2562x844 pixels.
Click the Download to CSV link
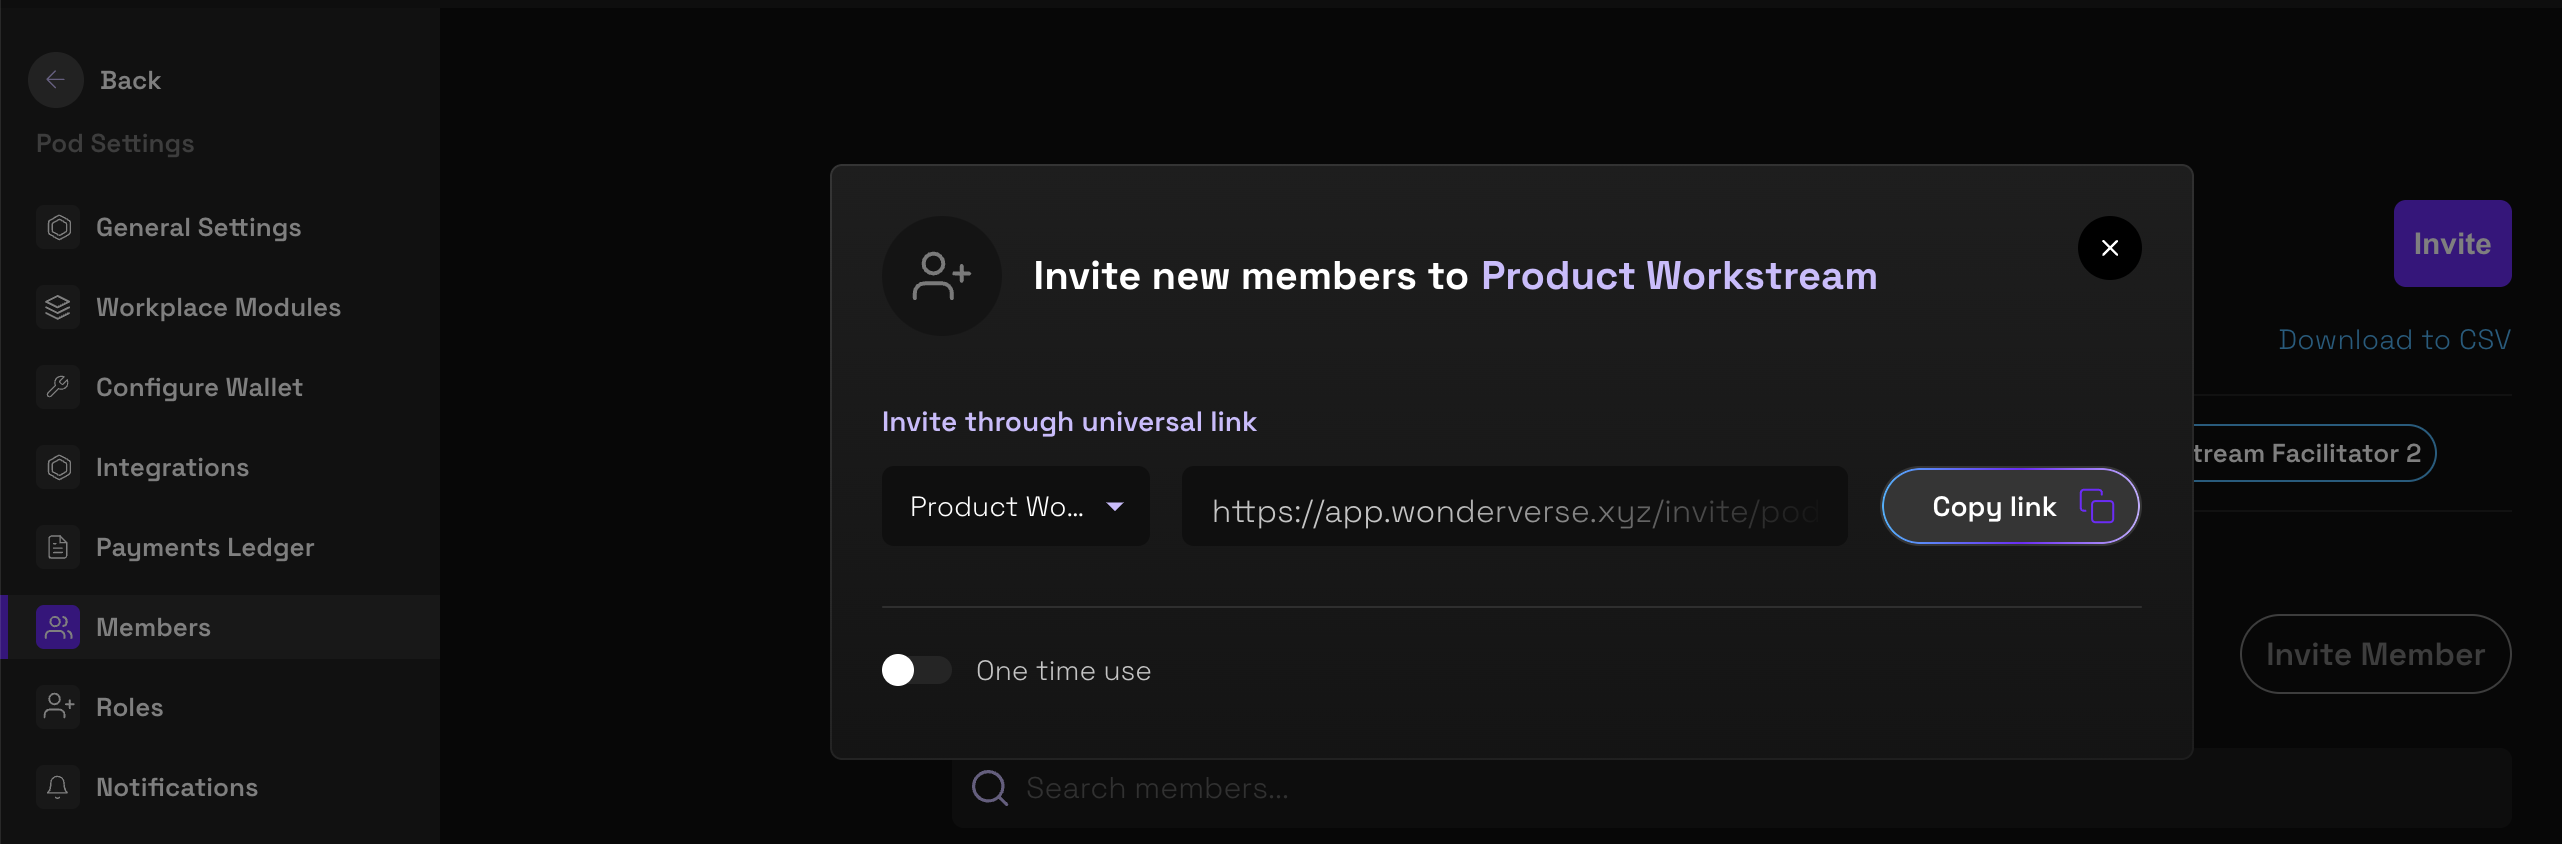2394,340
